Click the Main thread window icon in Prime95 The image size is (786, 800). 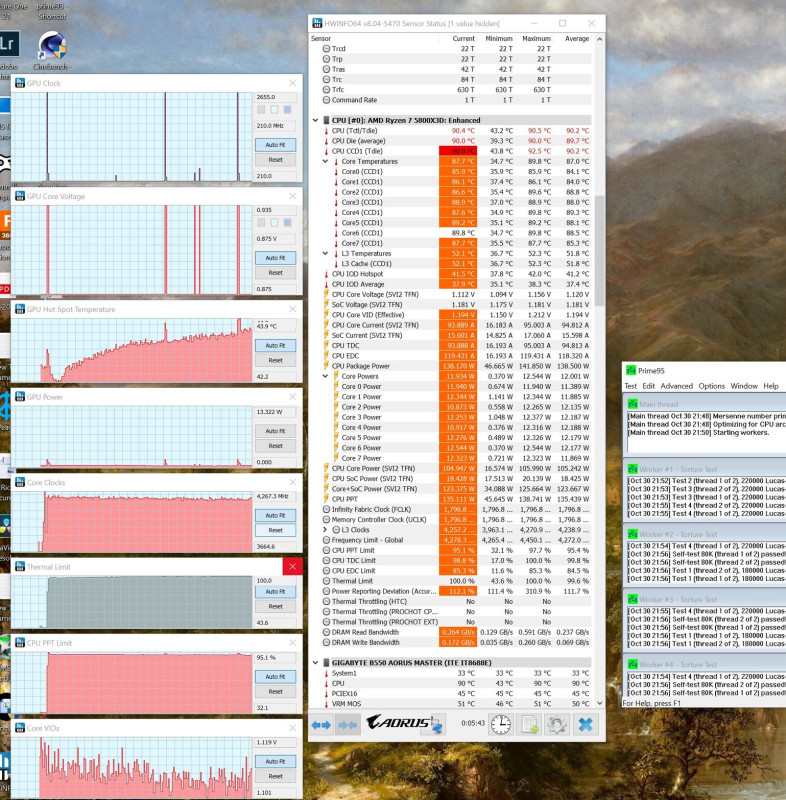click(x=632, y=404)
